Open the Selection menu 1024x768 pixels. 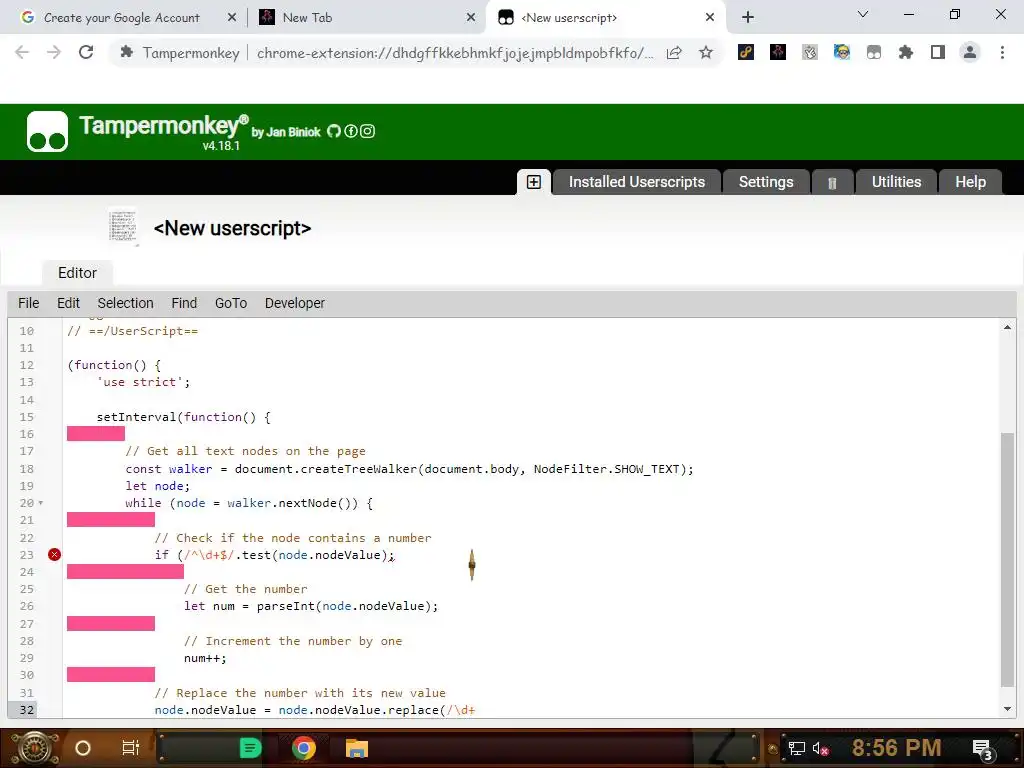125,303
